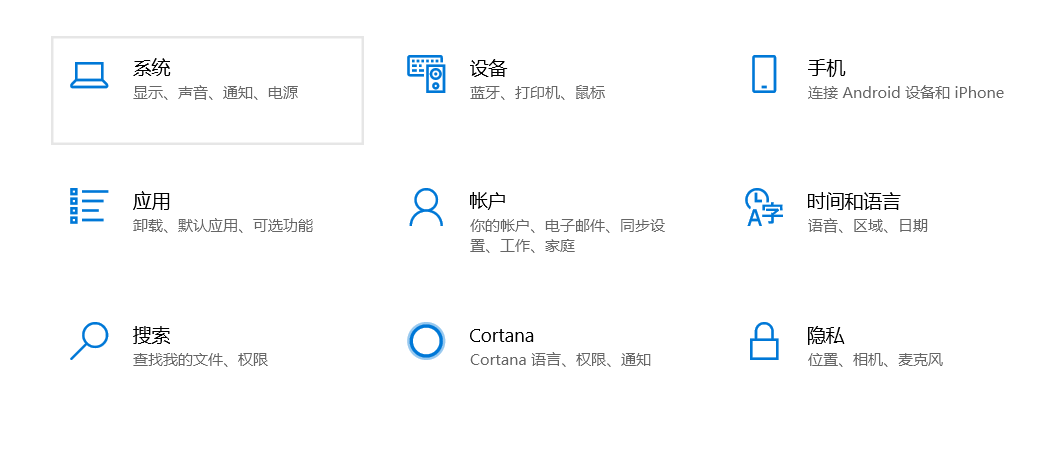Click the person icon for 帐户
1052x476 pixels.
[x=426, y=207]
